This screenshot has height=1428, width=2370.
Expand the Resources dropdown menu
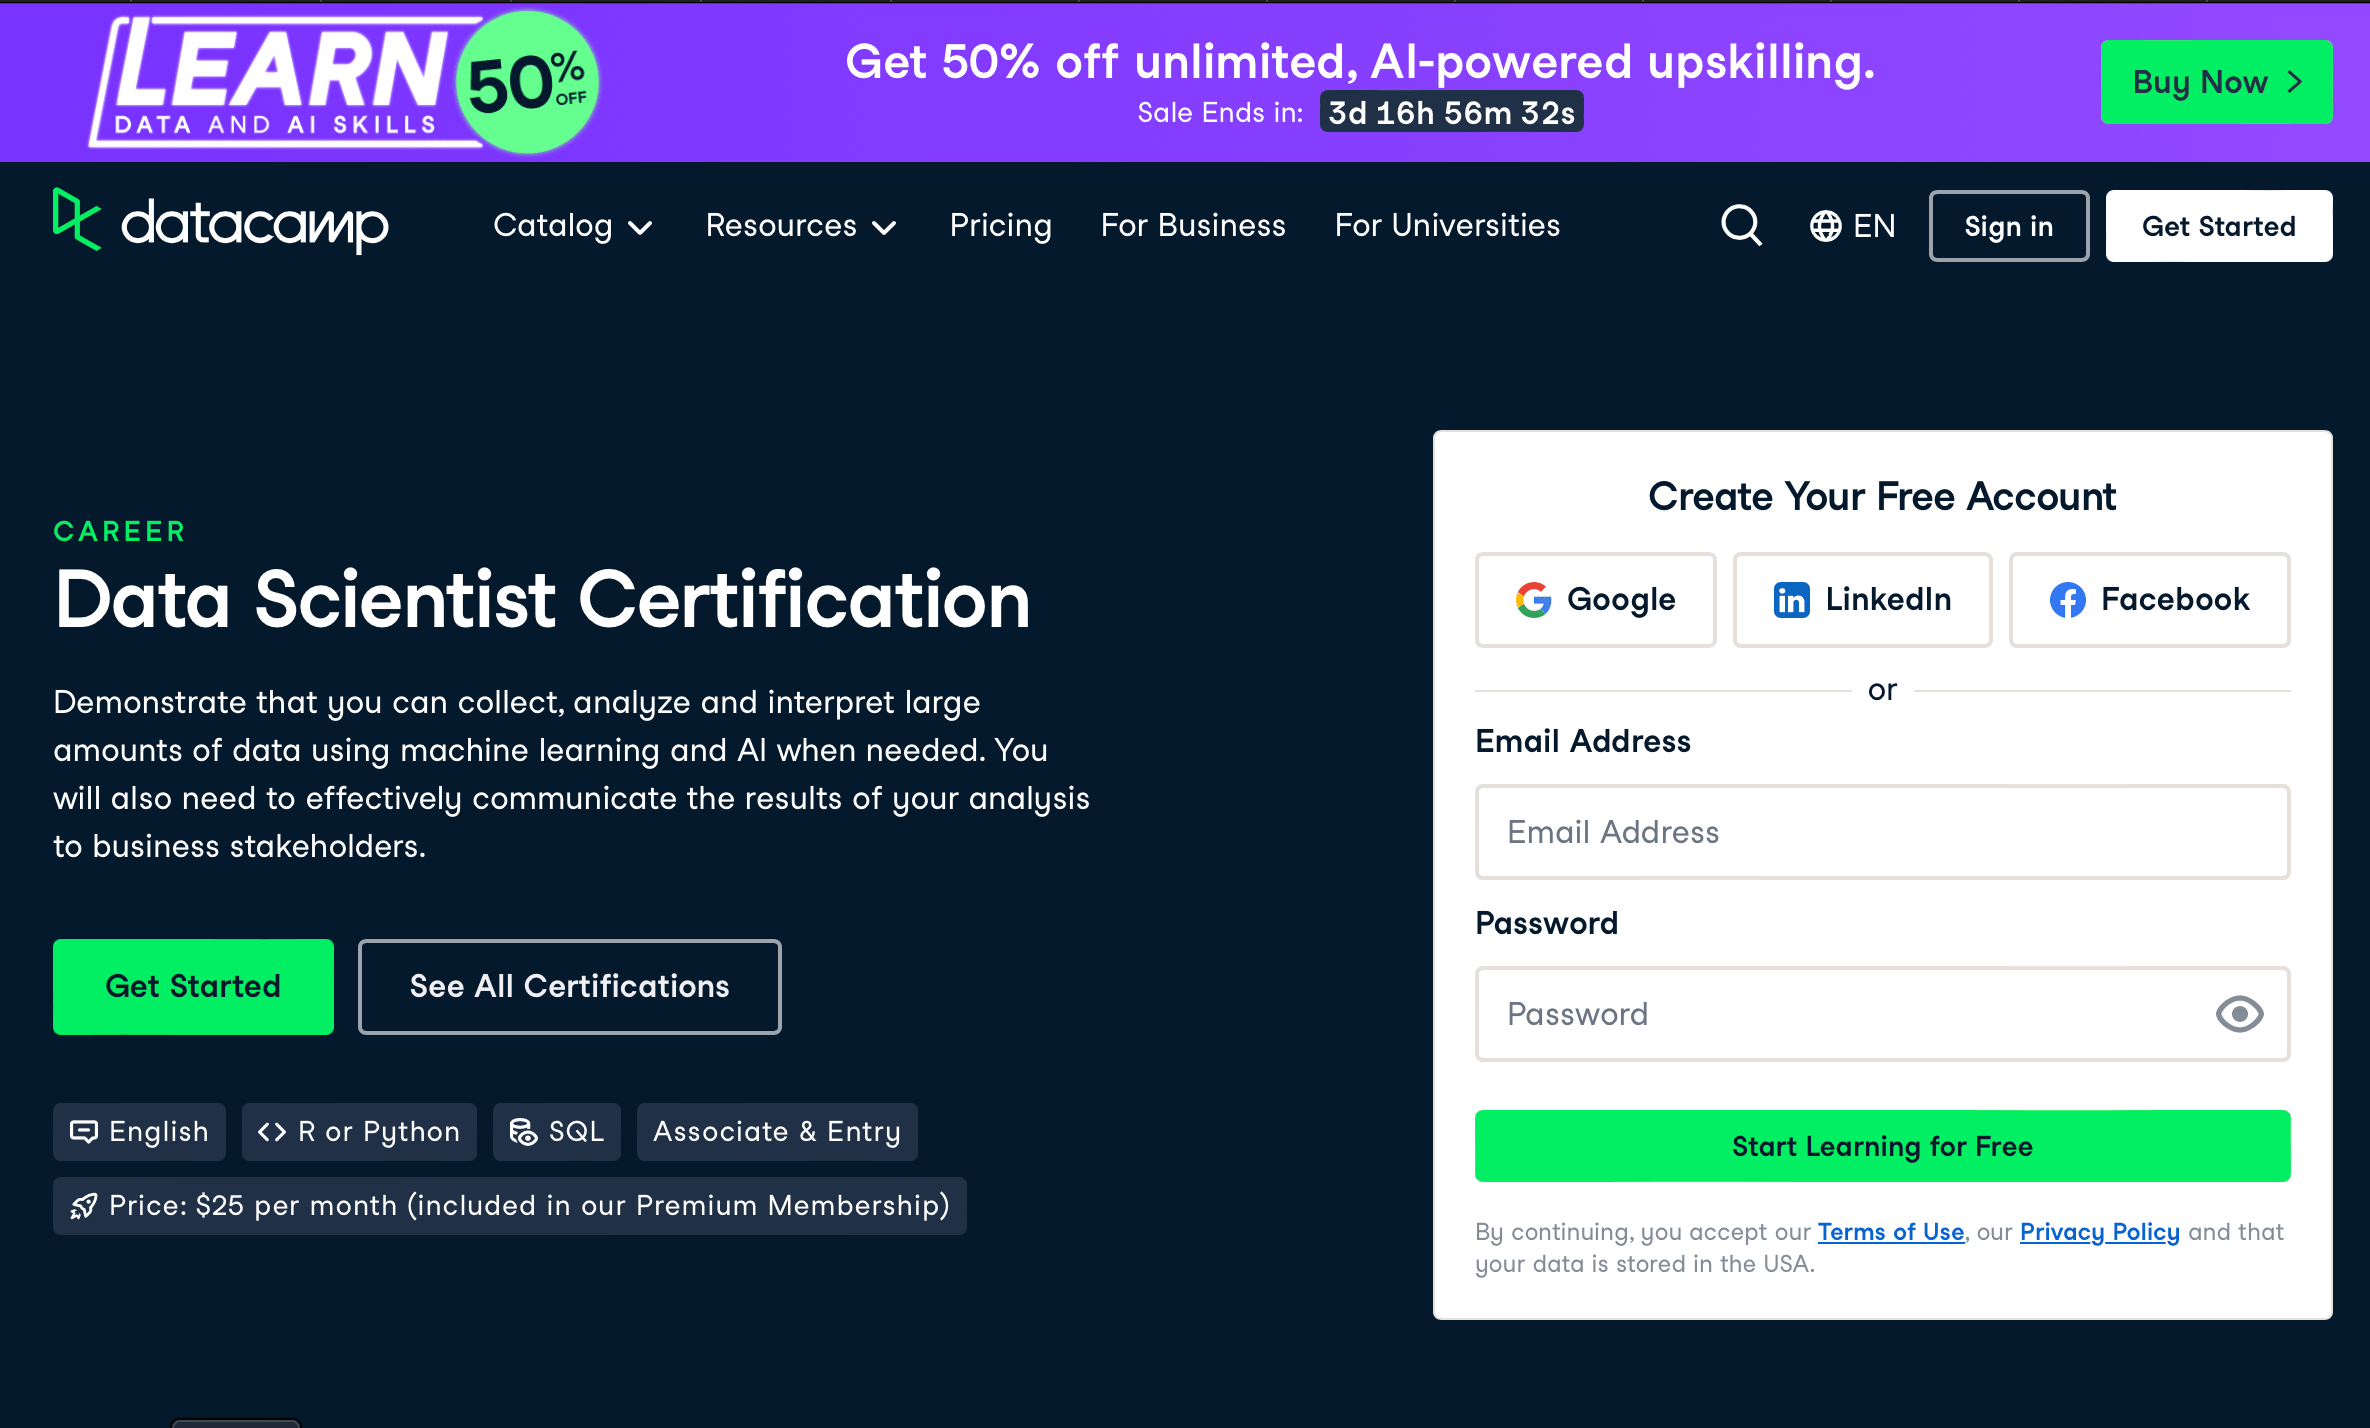(800, 226)
